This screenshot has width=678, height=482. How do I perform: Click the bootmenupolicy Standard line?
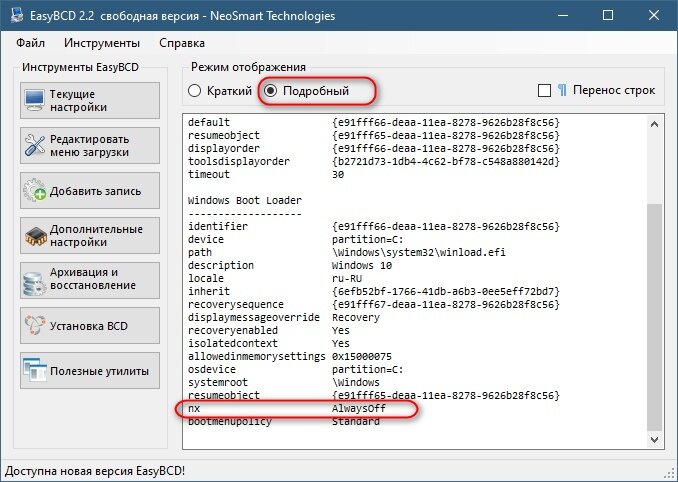pyautogui.click(x=284, y=421)
